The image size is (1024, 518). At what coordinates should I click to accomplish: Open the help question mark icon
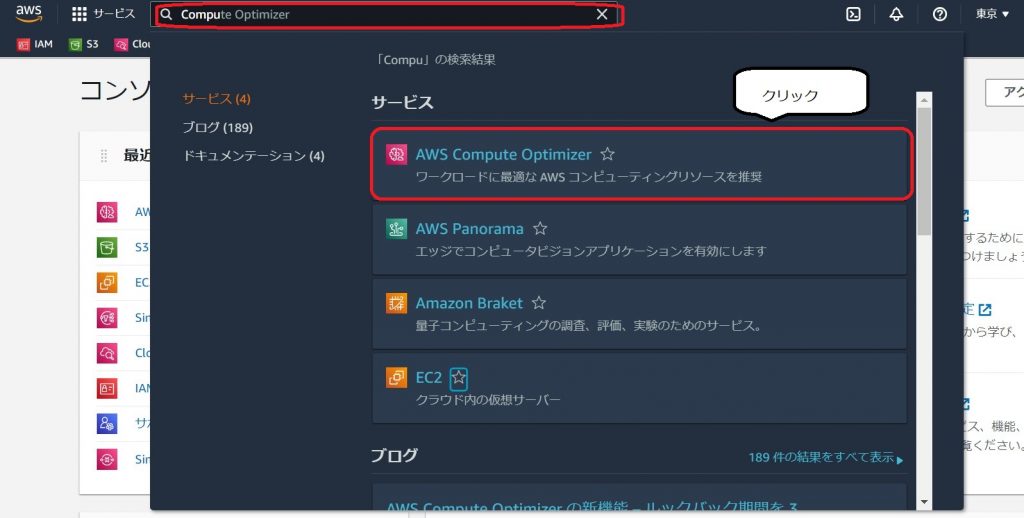click(x=939, y=14)
